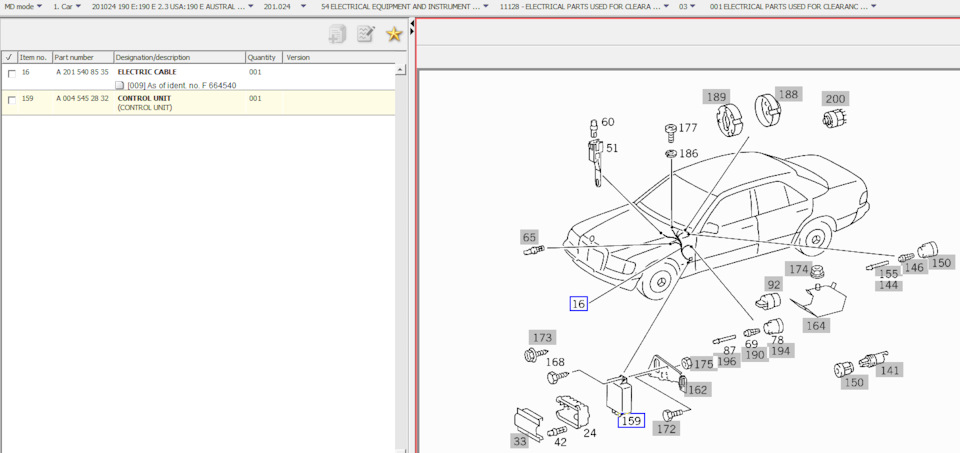
Task: Click callout 65 in the diagram
Action: click(x=530, y=237)
